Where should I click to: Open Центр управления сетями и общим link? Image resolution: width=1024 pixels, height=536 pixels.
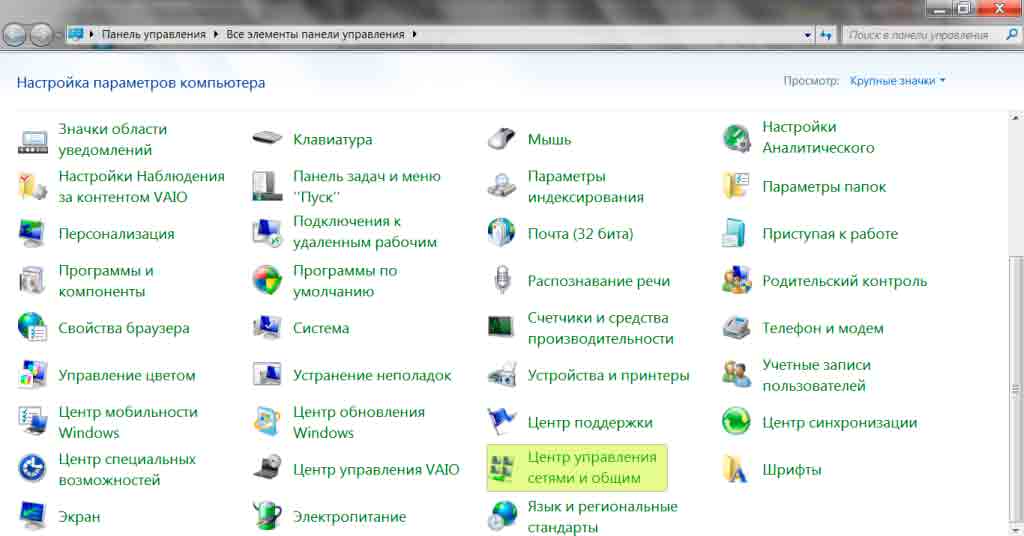click(591, 468)
